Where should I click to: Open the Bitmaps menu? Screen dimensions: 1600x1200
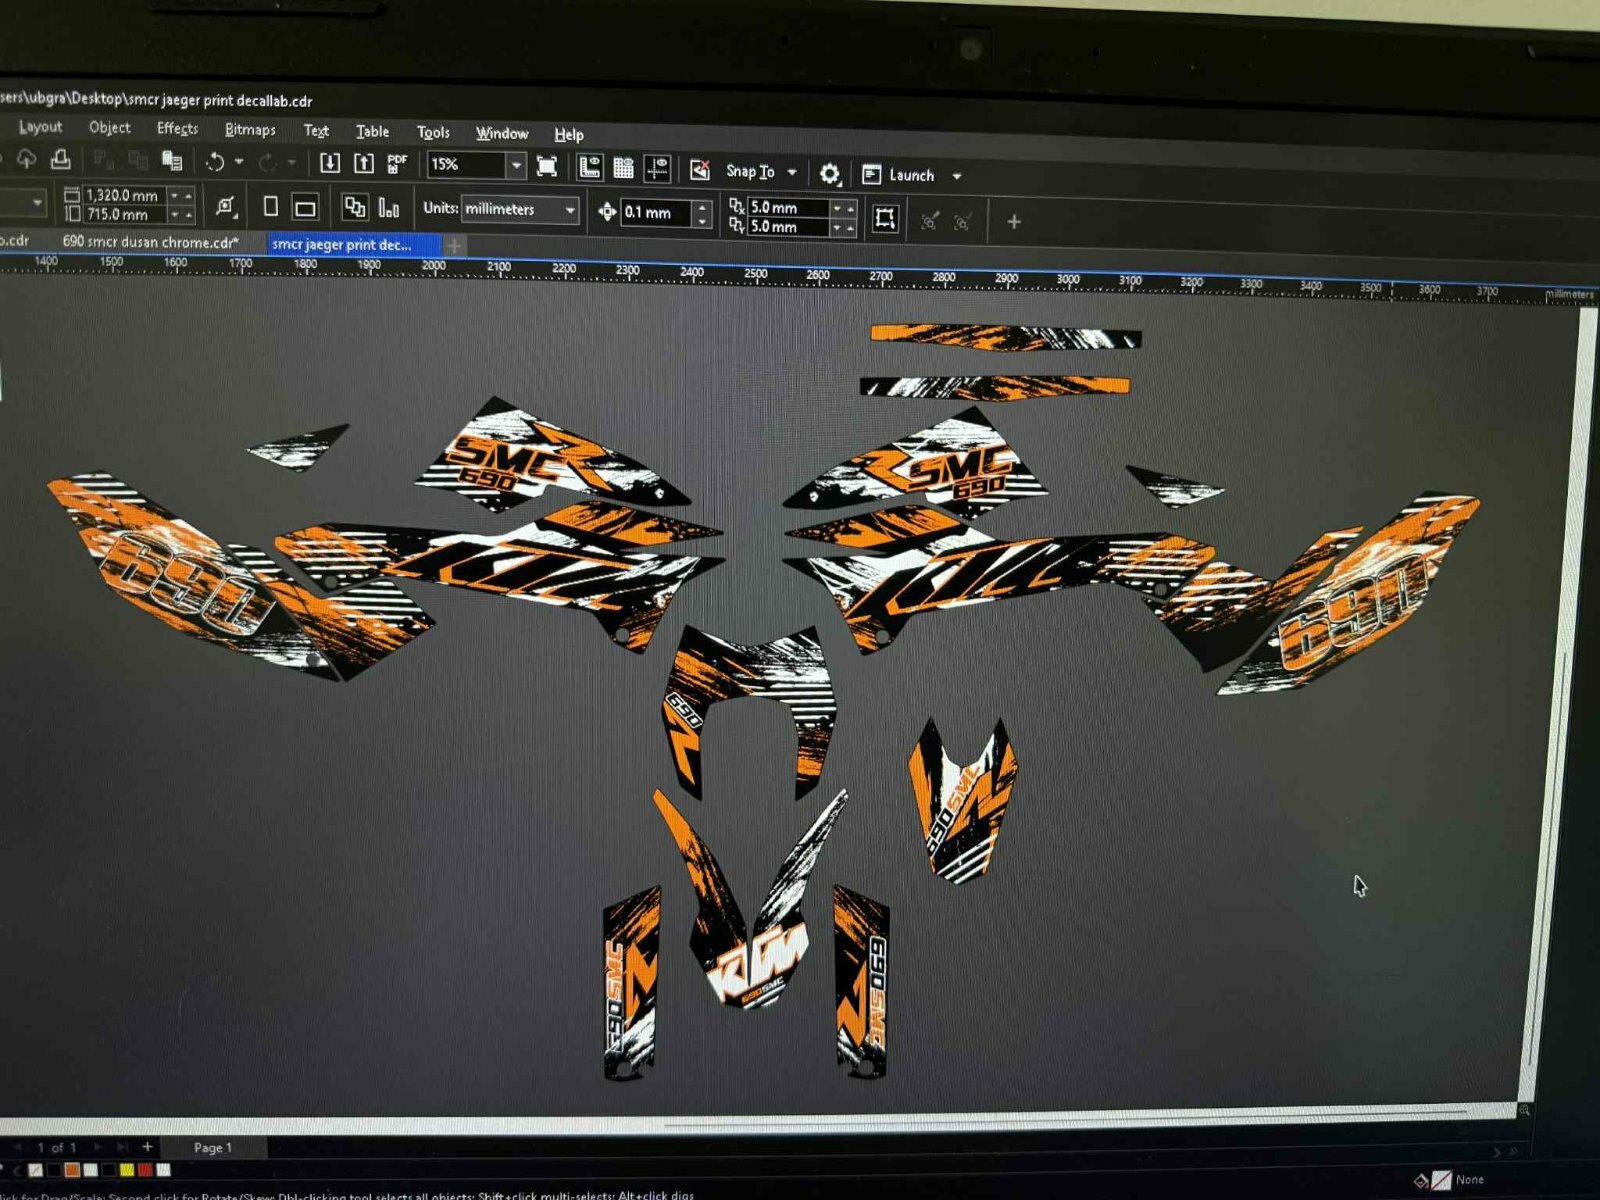pyautogui.click(x=250, y=129)
